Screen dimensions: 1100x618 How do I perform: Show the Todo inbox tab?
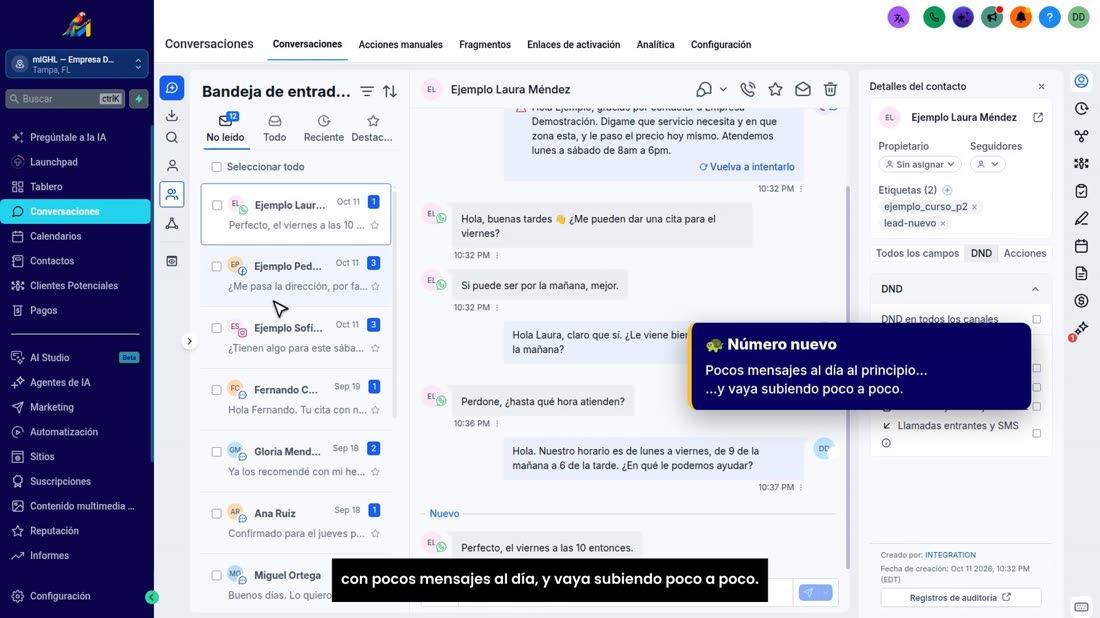(274, 128)
